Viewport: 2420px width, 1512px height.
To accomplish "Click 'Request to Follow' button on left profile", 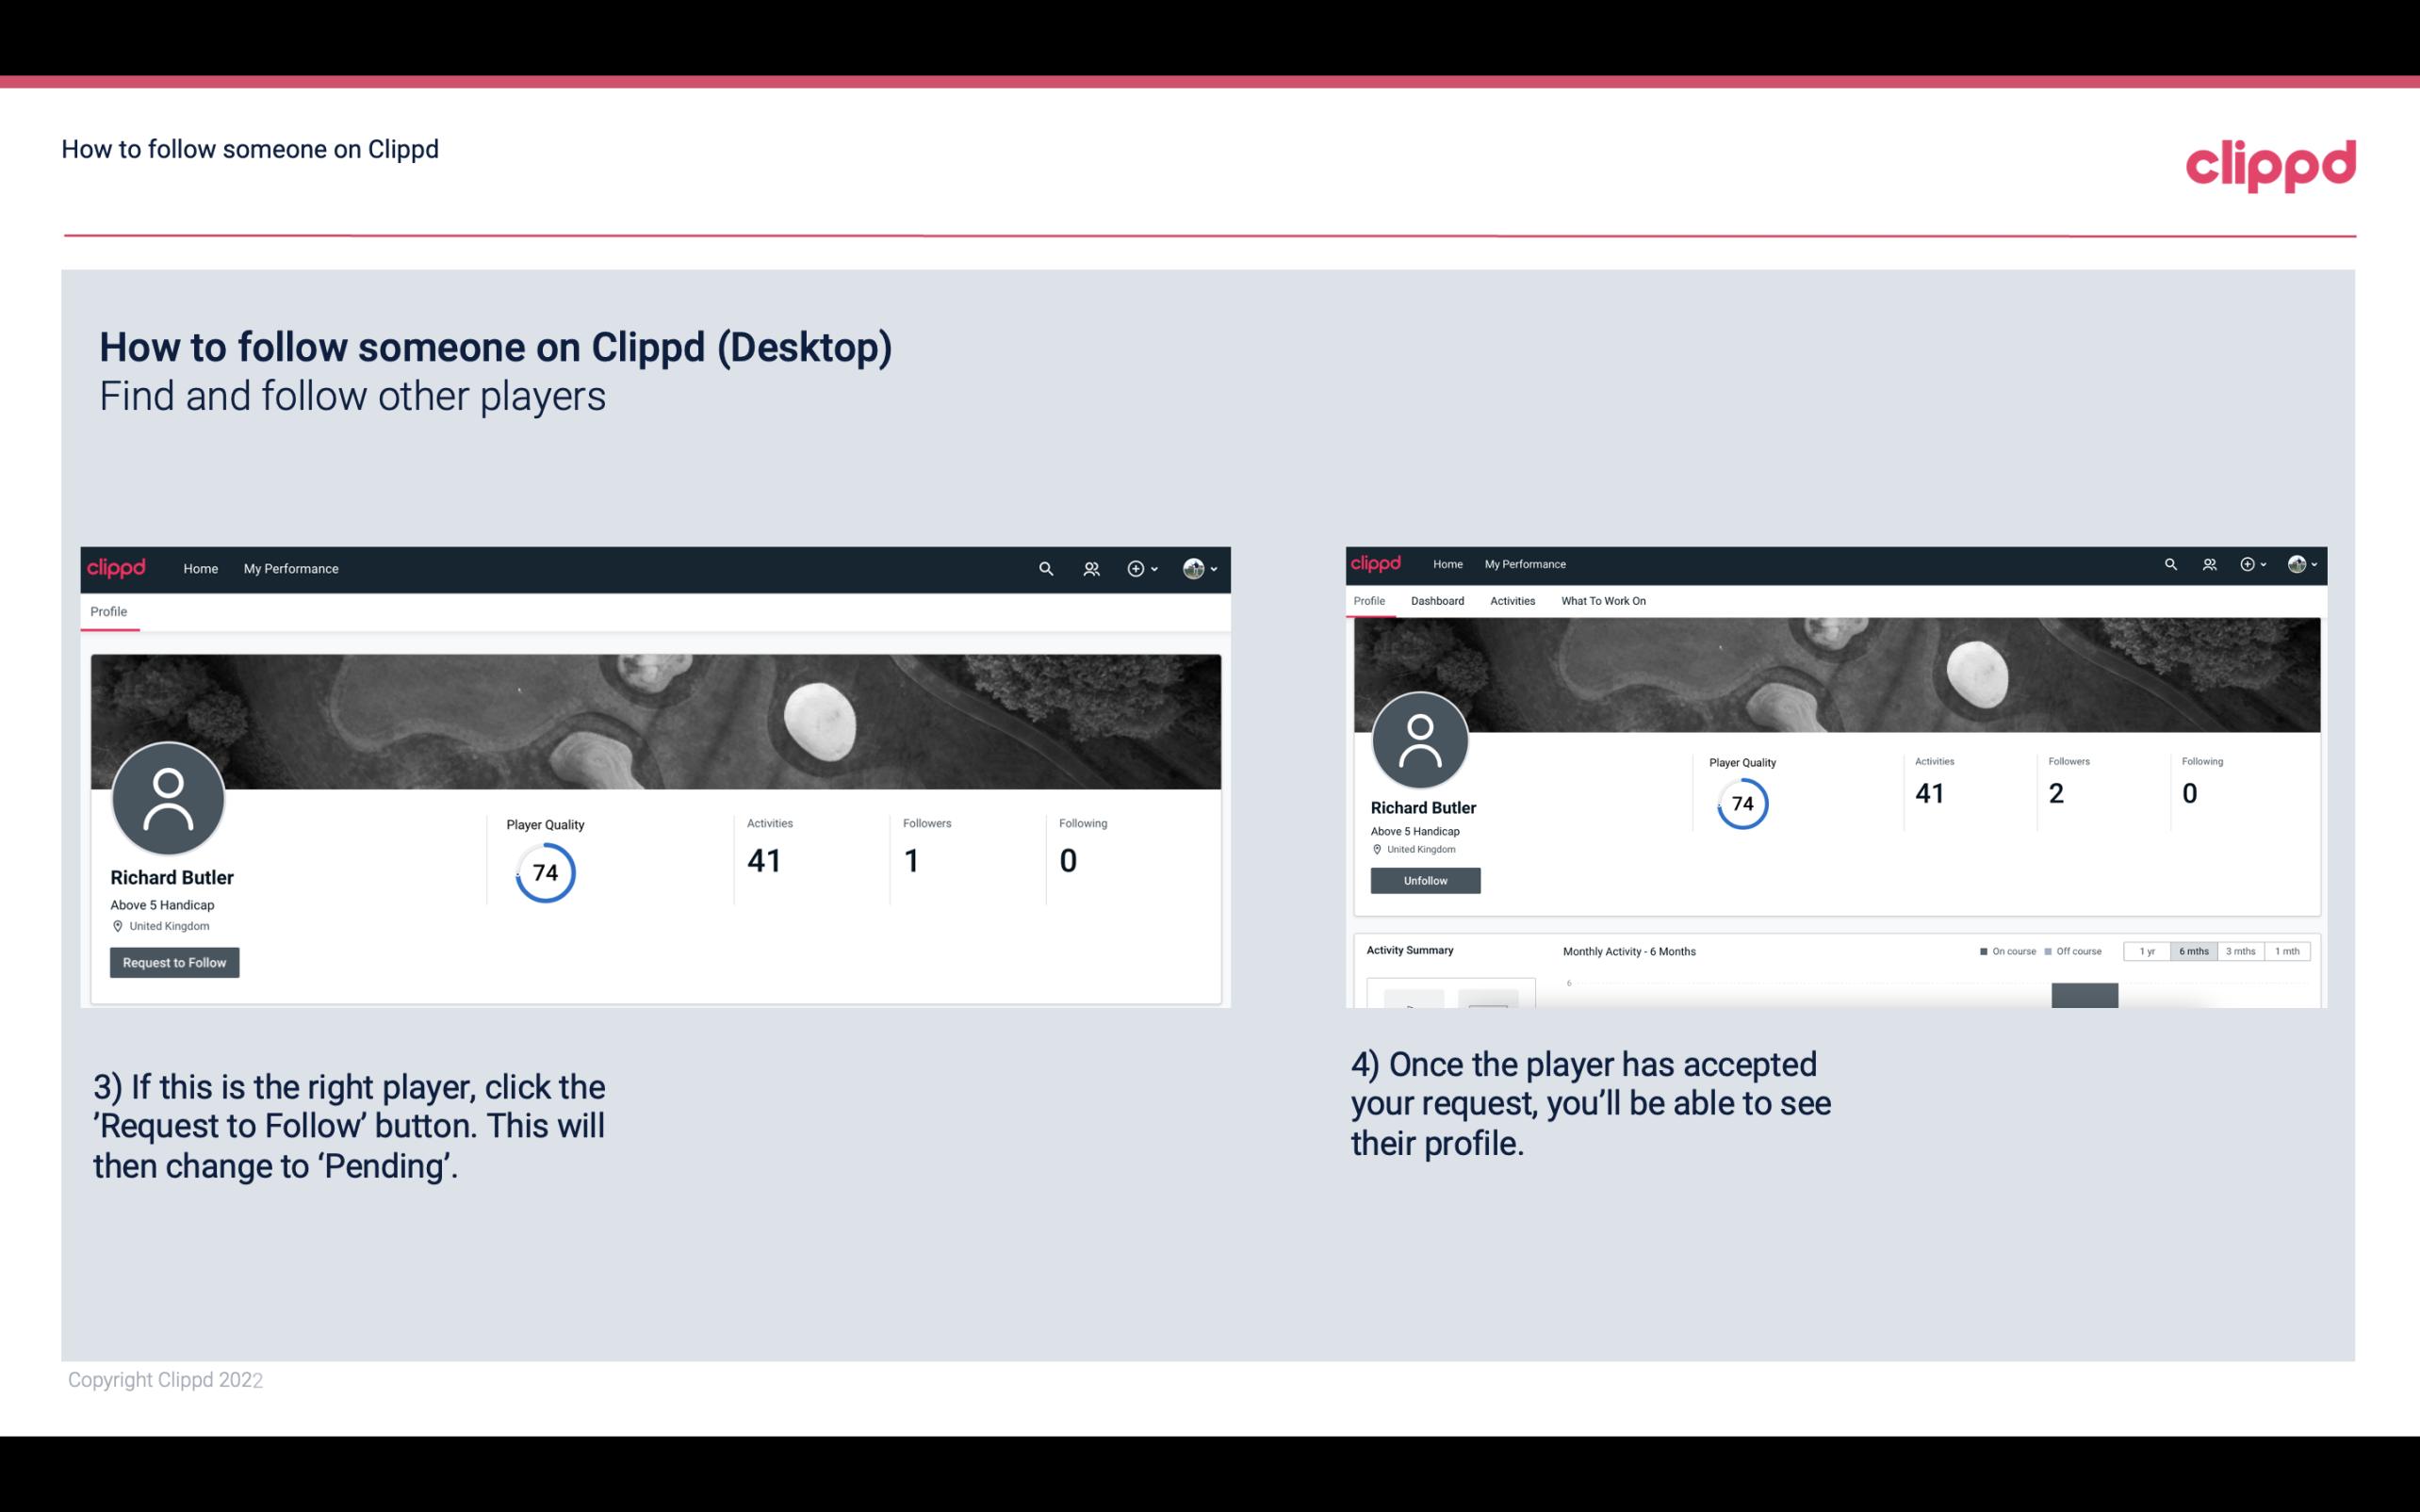I will 174,962.
